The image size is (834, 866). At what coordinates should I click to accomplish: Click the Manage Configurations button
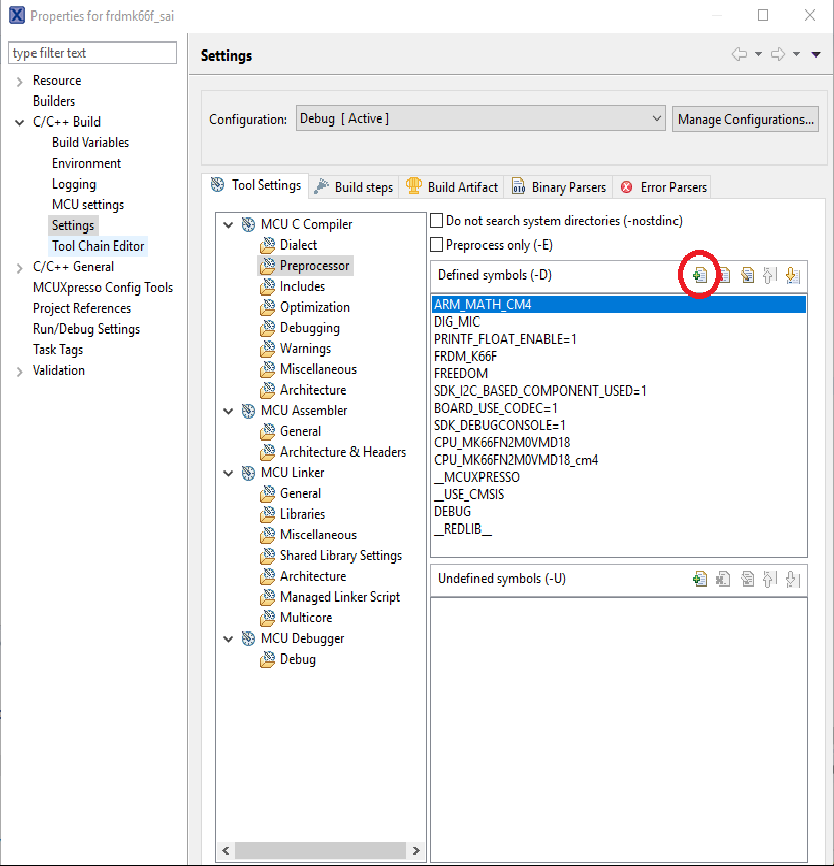point(745,119)
